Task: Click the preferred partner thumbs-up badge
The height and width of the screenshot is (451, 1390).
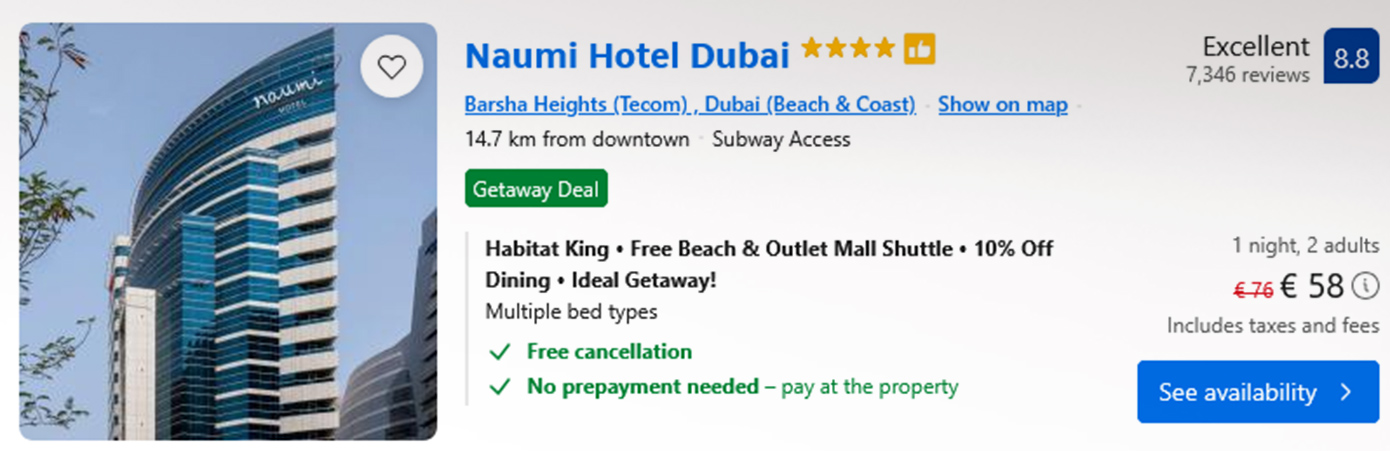Action: click(919, 48)
